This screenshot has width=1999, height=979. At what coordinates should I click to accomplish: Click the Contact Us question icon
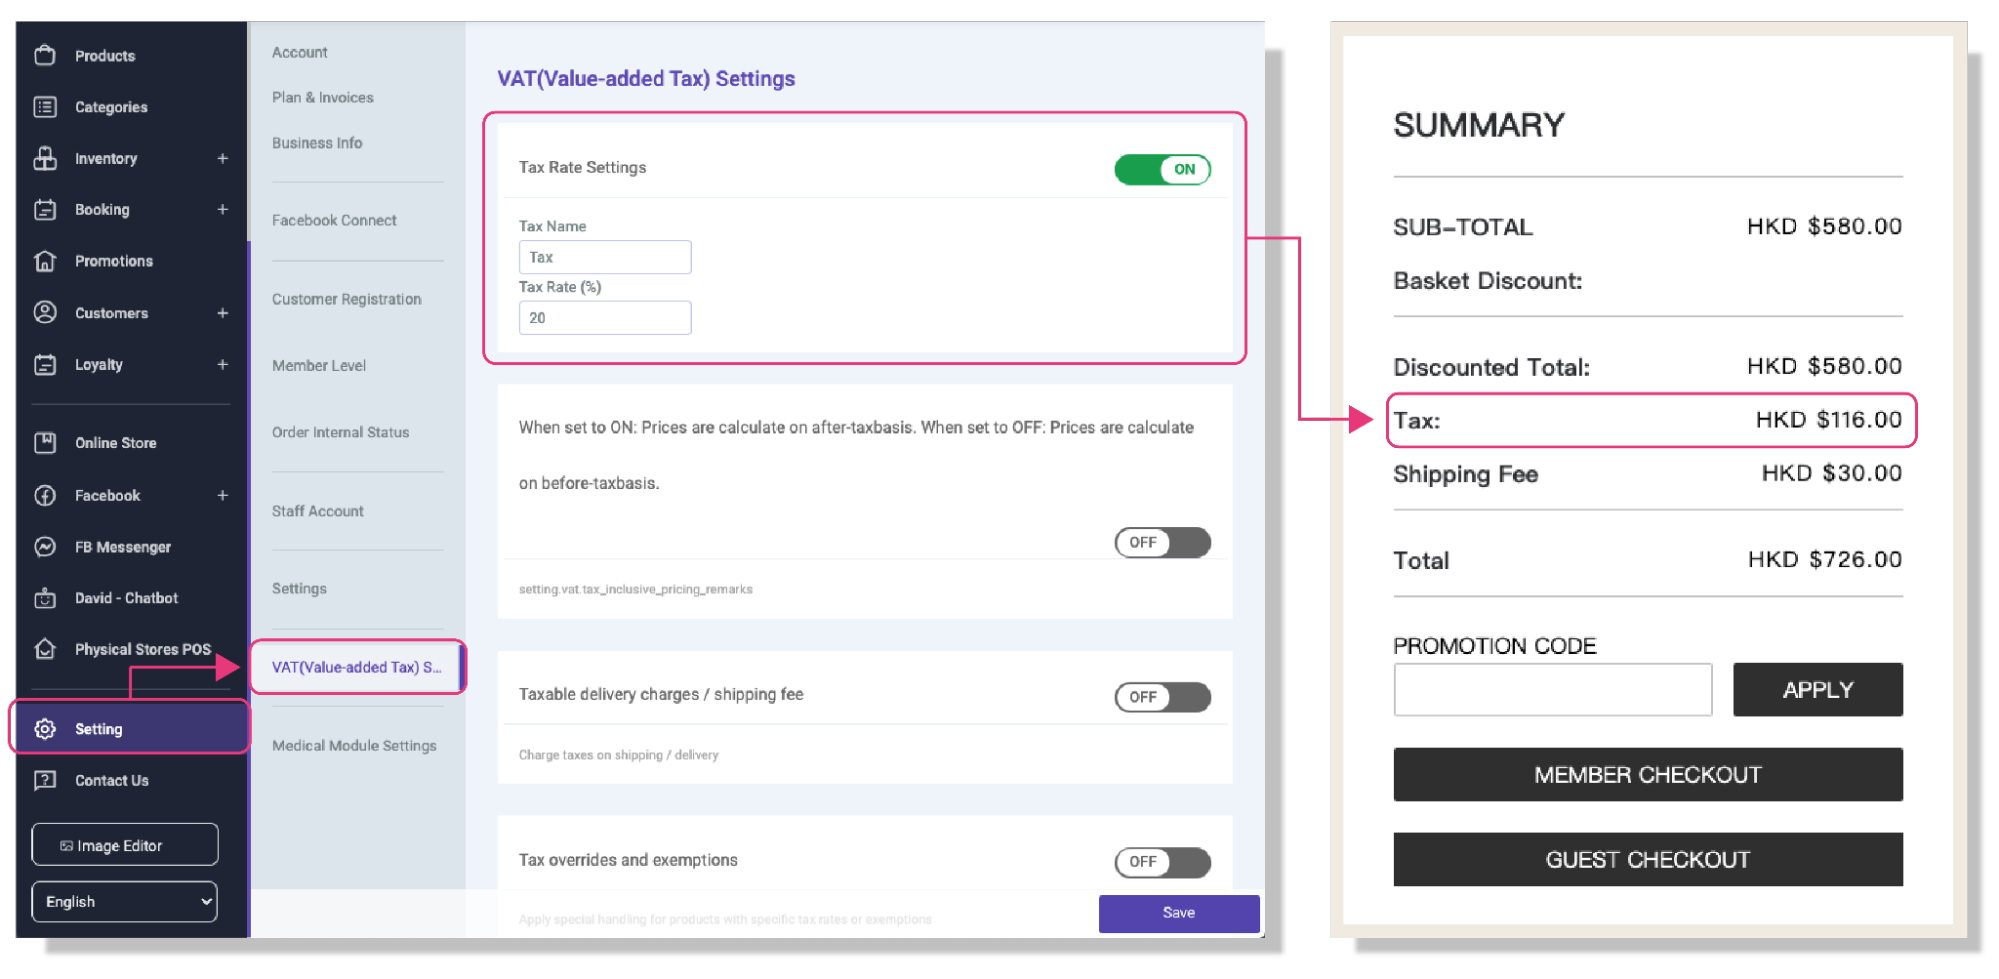(x=45, y=781)
